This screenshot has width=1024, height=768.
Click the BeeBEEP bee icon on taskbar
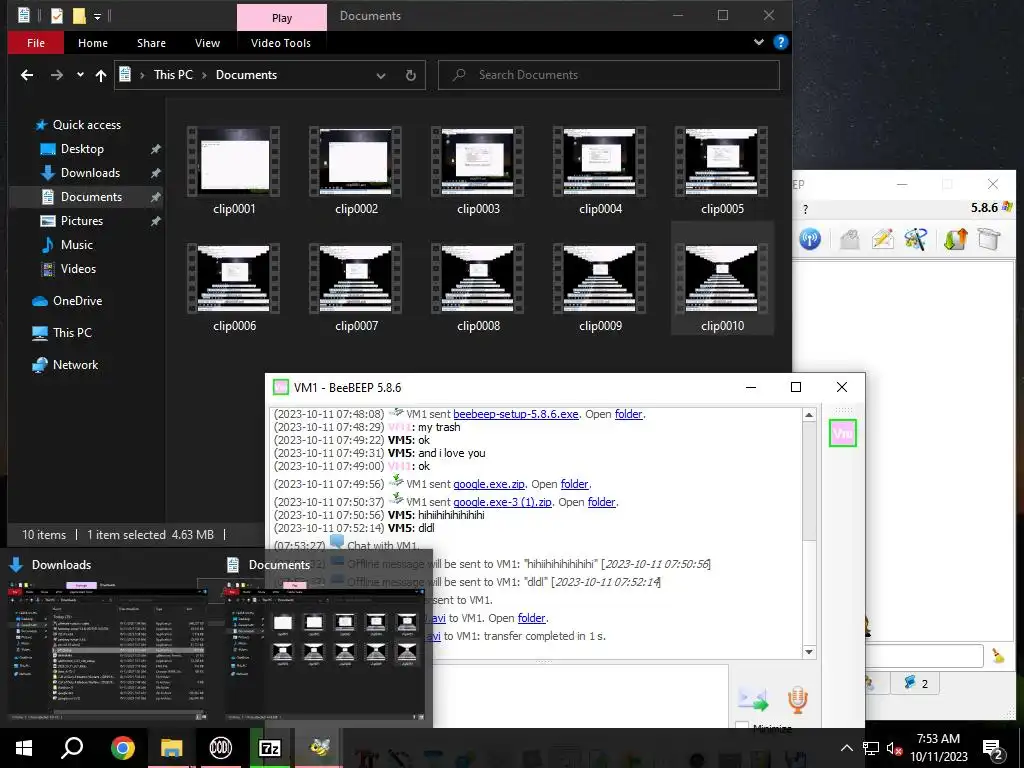[x=319, y=748]
